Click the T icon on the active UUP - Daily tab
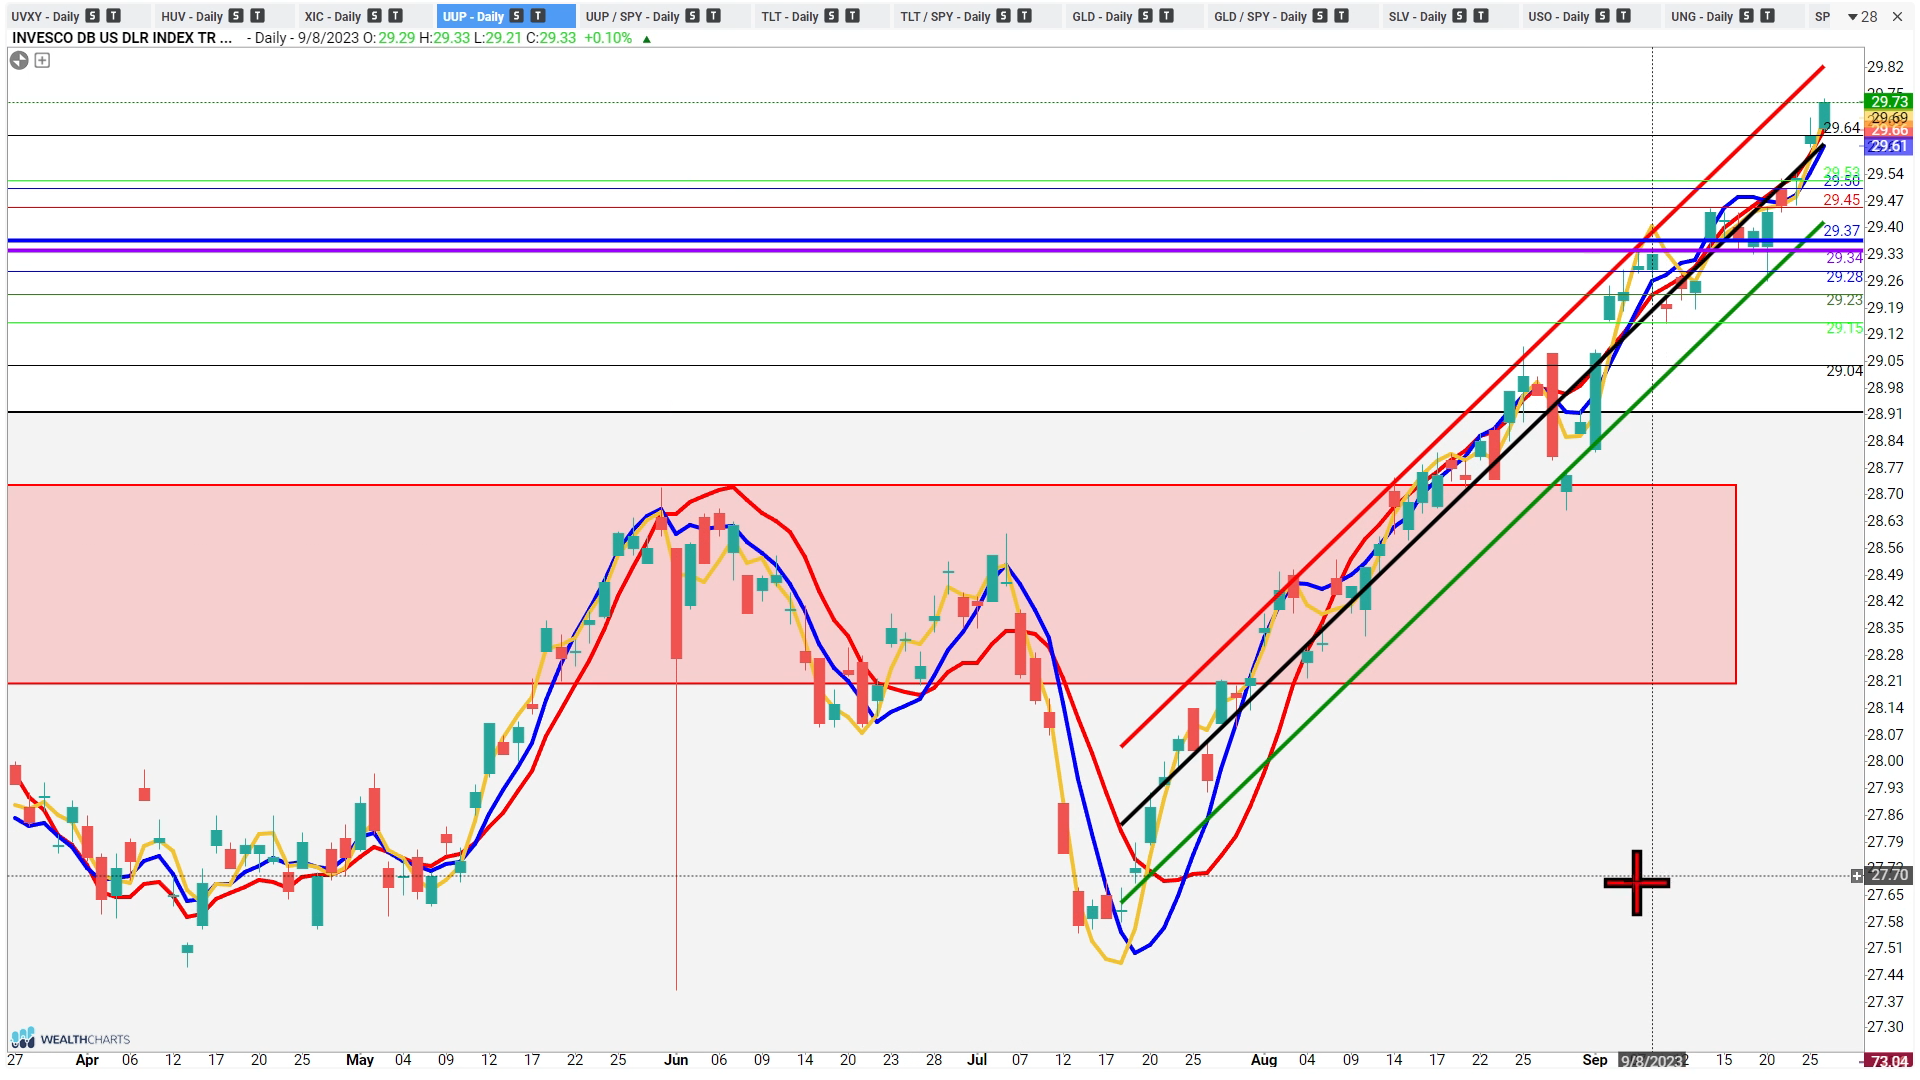The width and height of the screenshot is (1920, 1080). pos(538,16)
